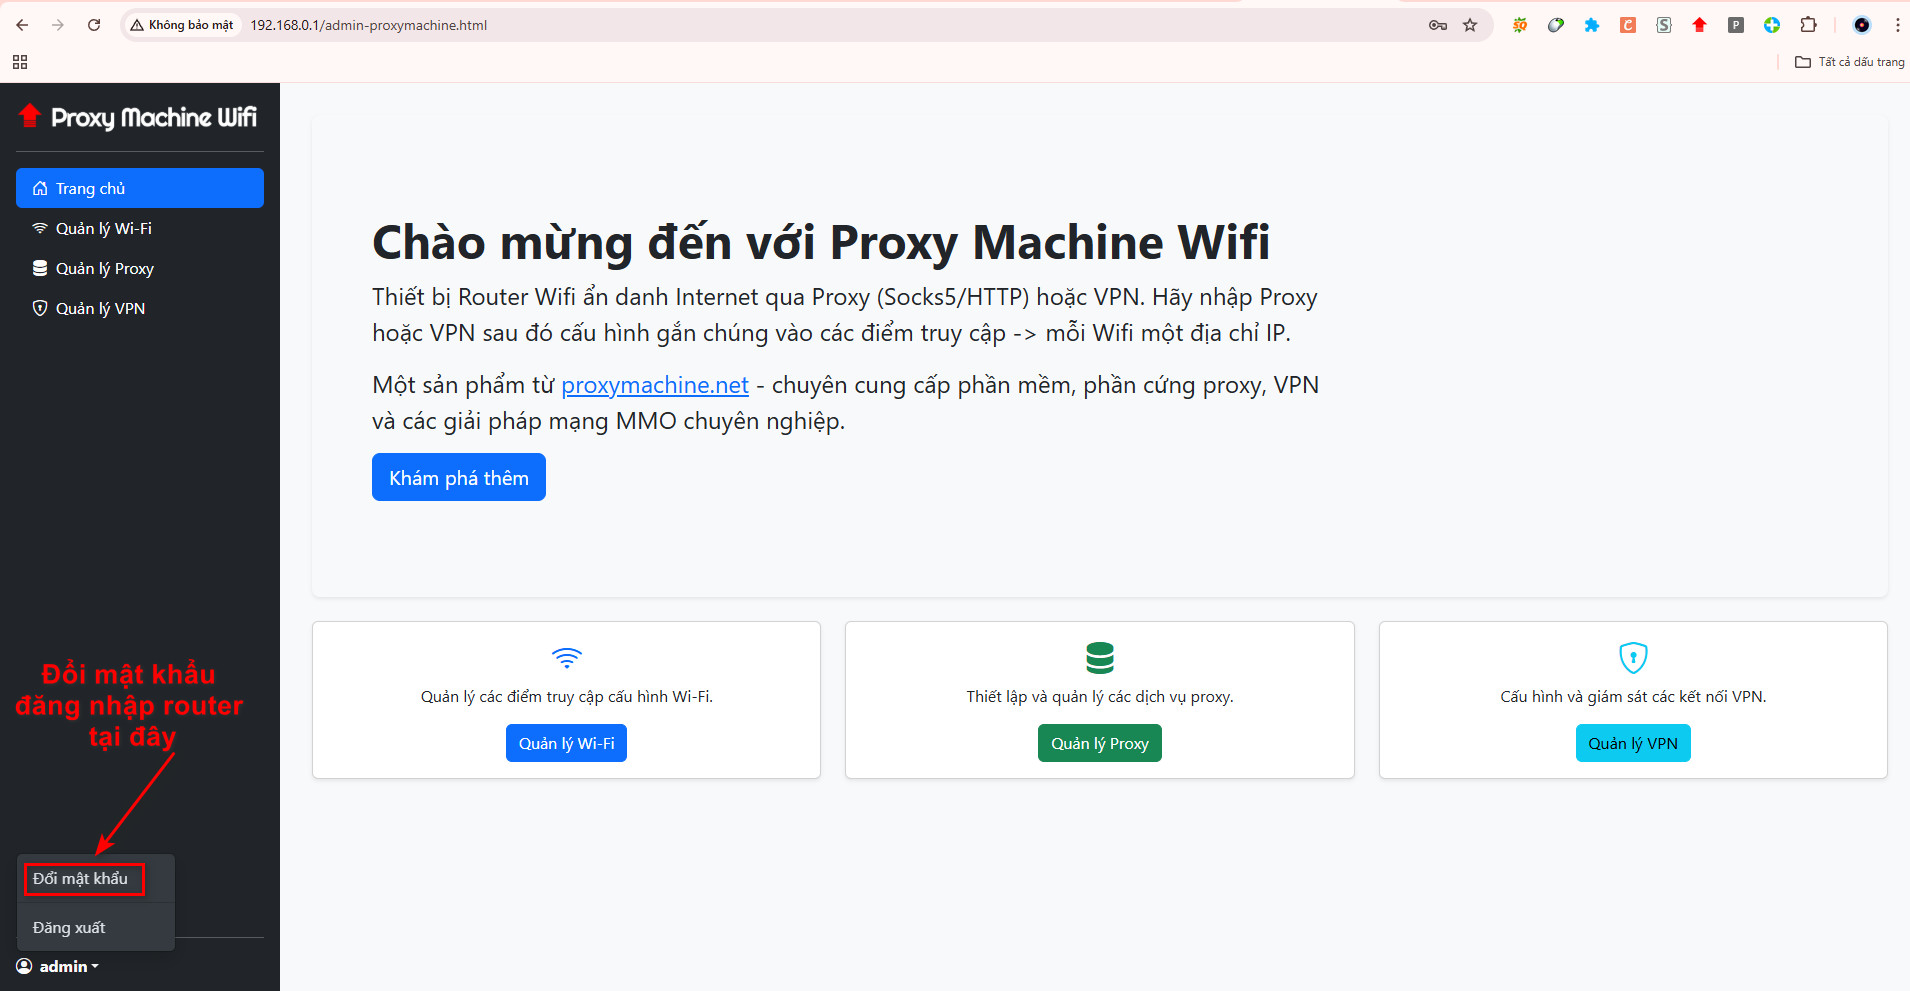
Task: Click the cyan 'Quản lý VPN' card button
Action: tap(1633, 743)
